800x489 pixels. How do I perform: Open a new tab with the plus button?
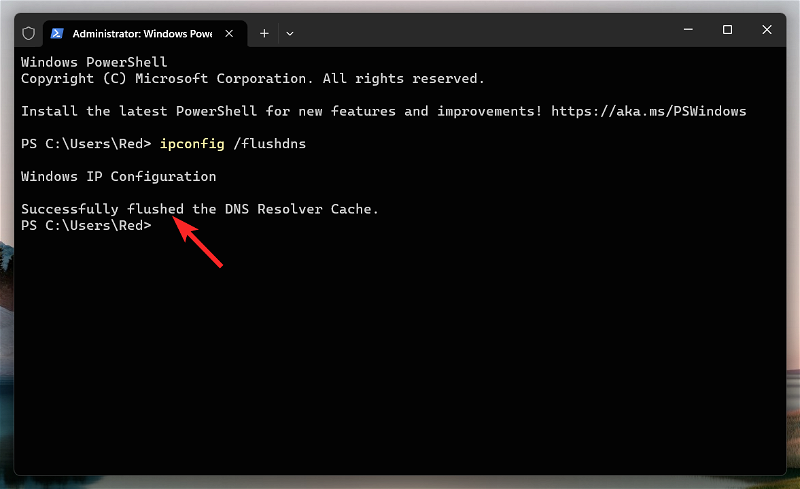click(264, 34)
